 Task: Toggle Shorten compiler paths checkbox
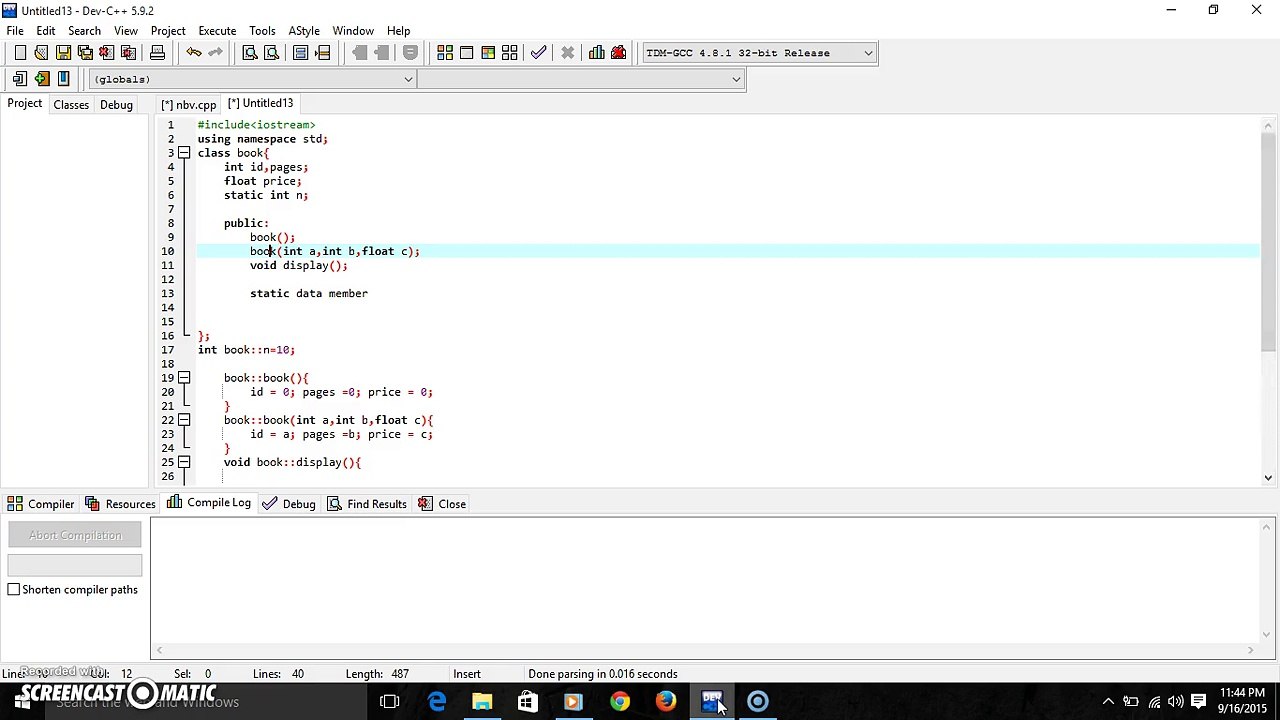point(14,589)
